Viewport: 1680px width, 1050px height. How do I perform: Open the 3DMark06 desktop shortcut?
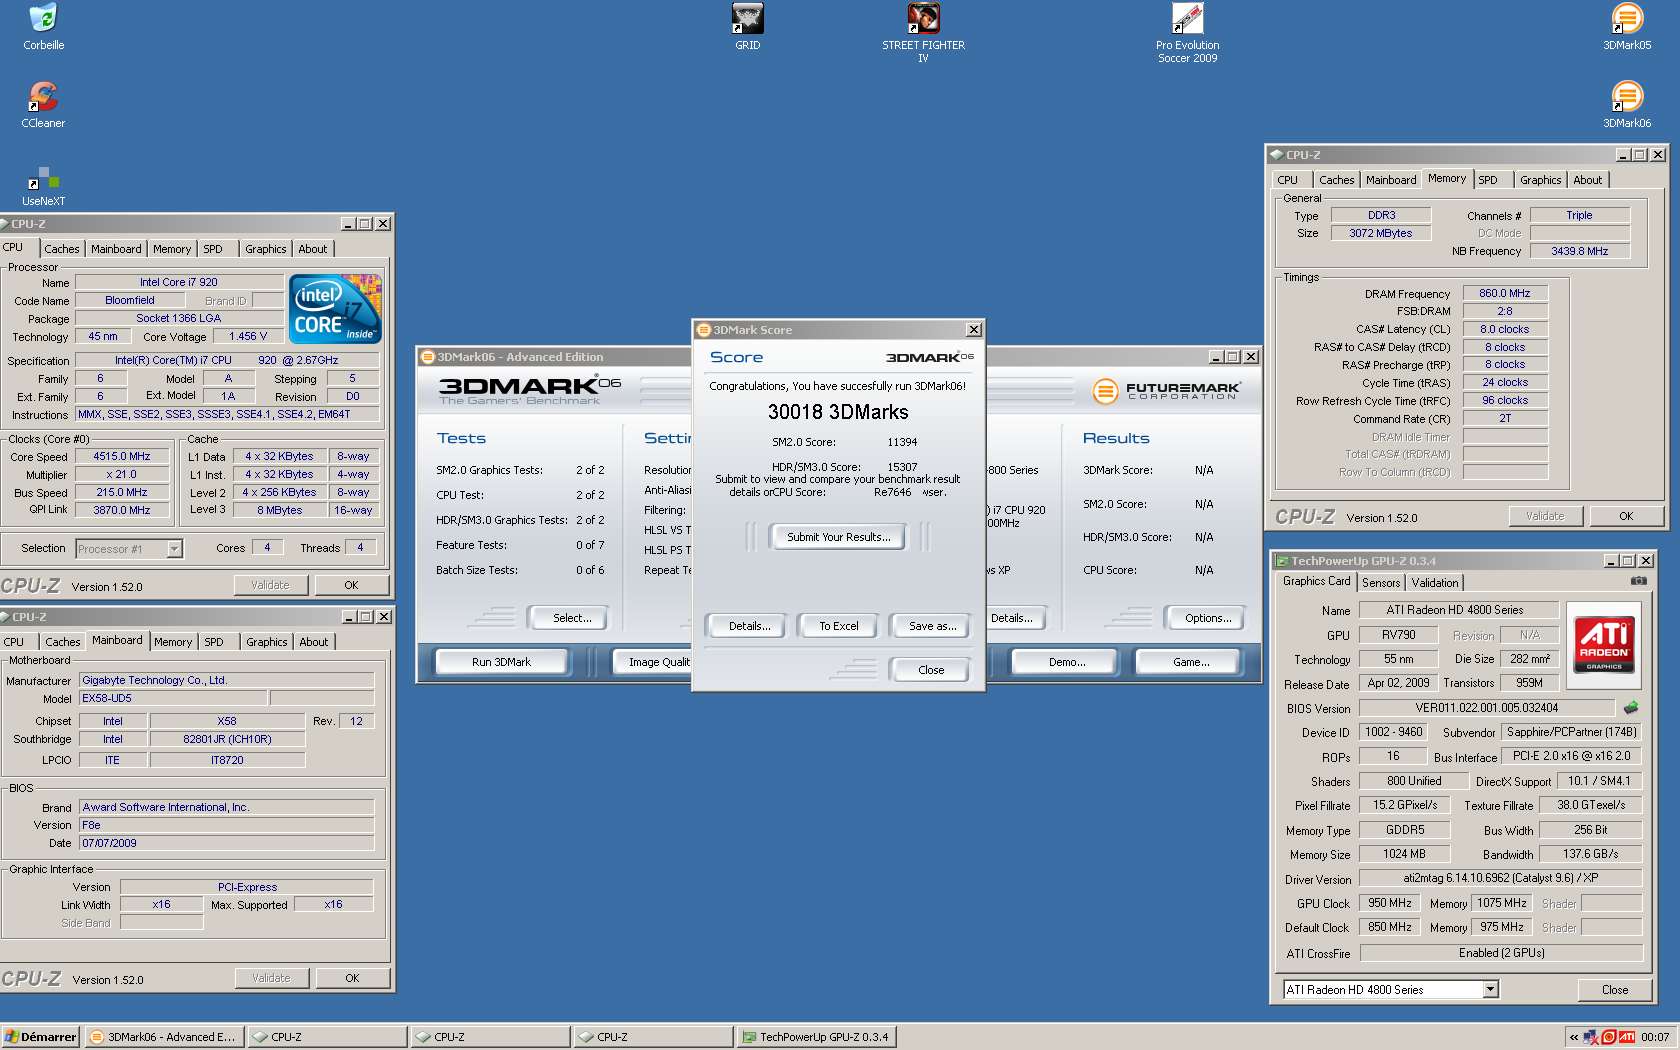(1627, 105)
